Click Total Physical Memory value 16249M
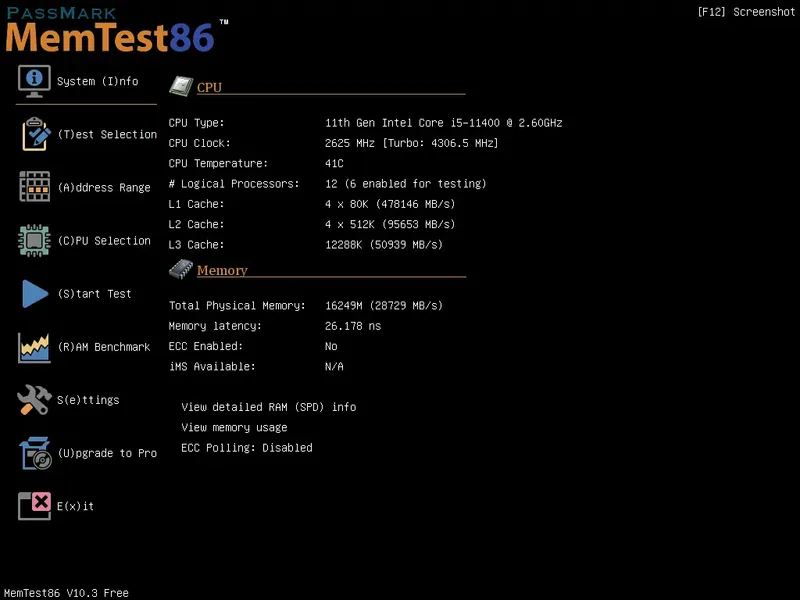 (x=384, y=306)
